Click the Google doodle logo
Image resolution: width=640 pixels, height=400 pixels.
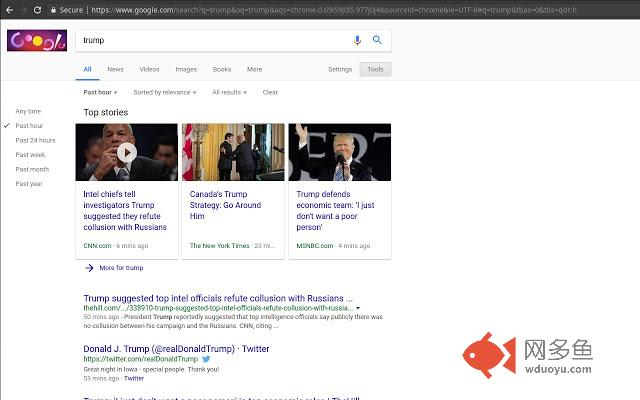coord(37,40)
